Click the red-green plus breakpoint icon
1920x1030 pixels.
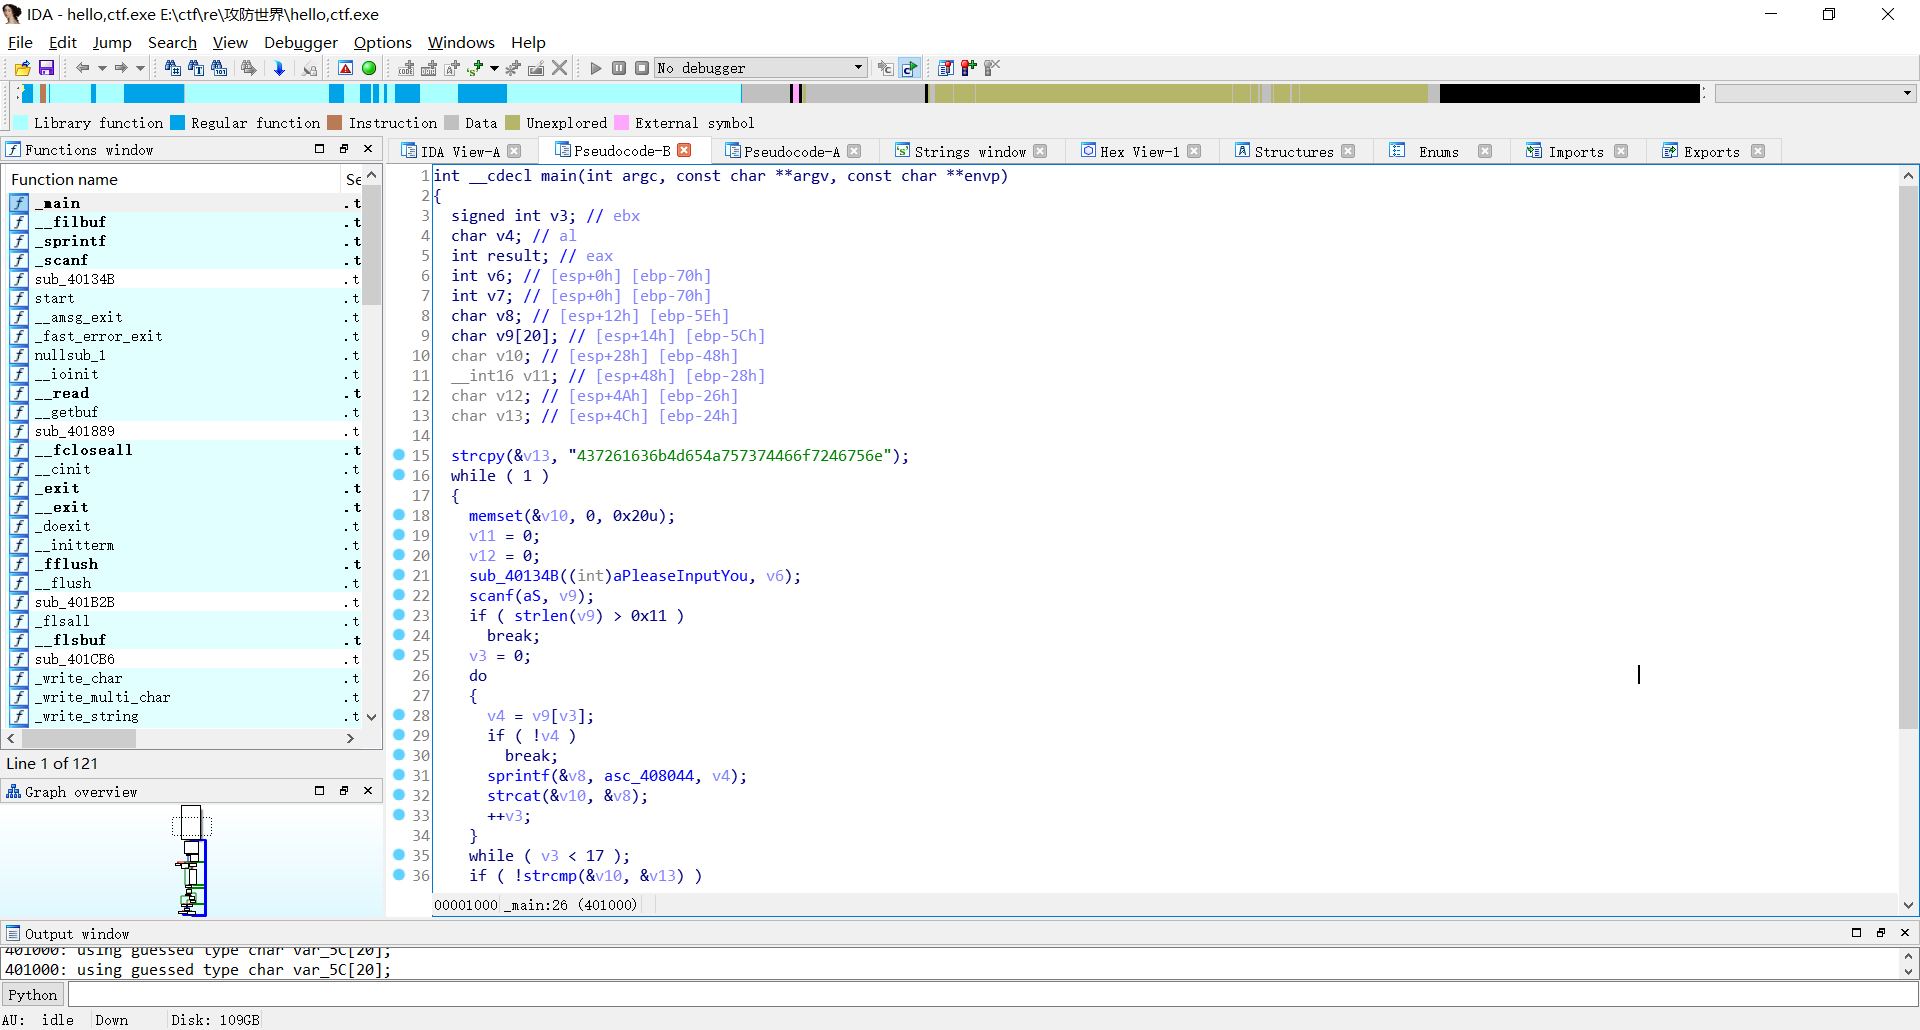[x=968, y=68]
